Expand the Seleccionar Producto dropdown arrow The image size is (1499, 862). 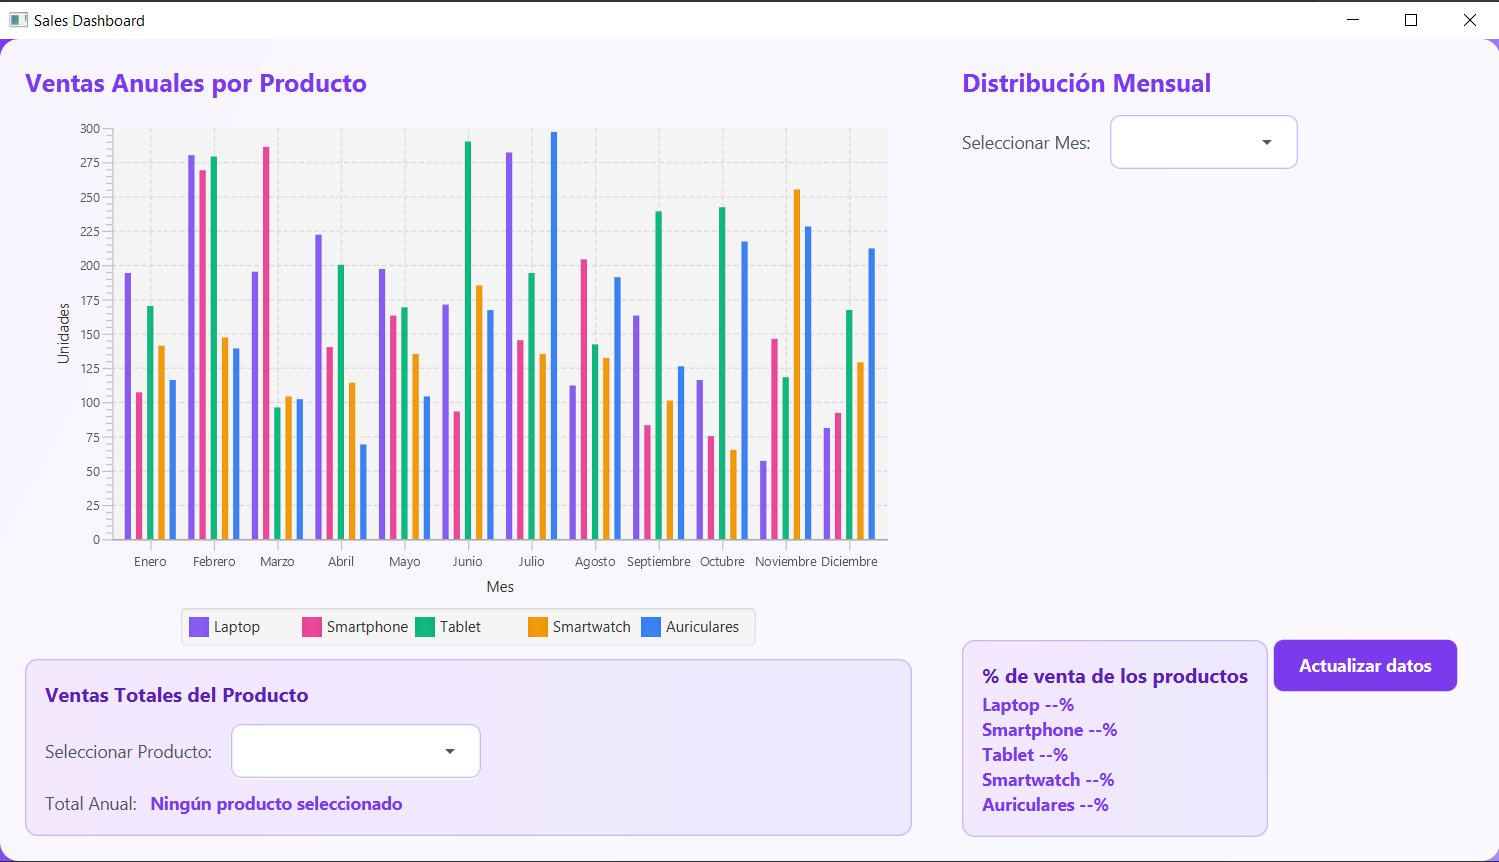pyautogui.click(x=450, y=751)
